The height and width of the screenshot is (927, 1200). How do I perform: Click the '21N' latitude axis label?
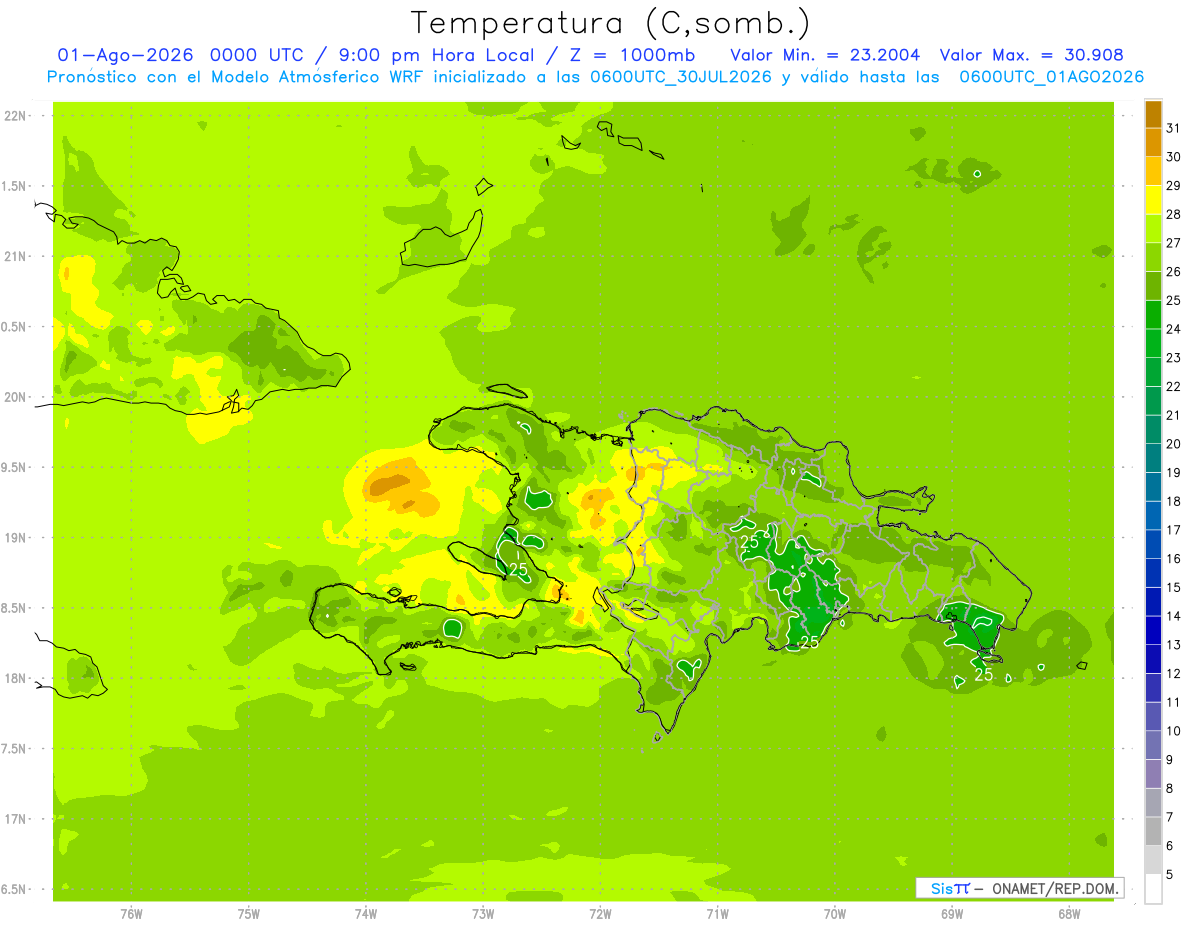(15, 256)
